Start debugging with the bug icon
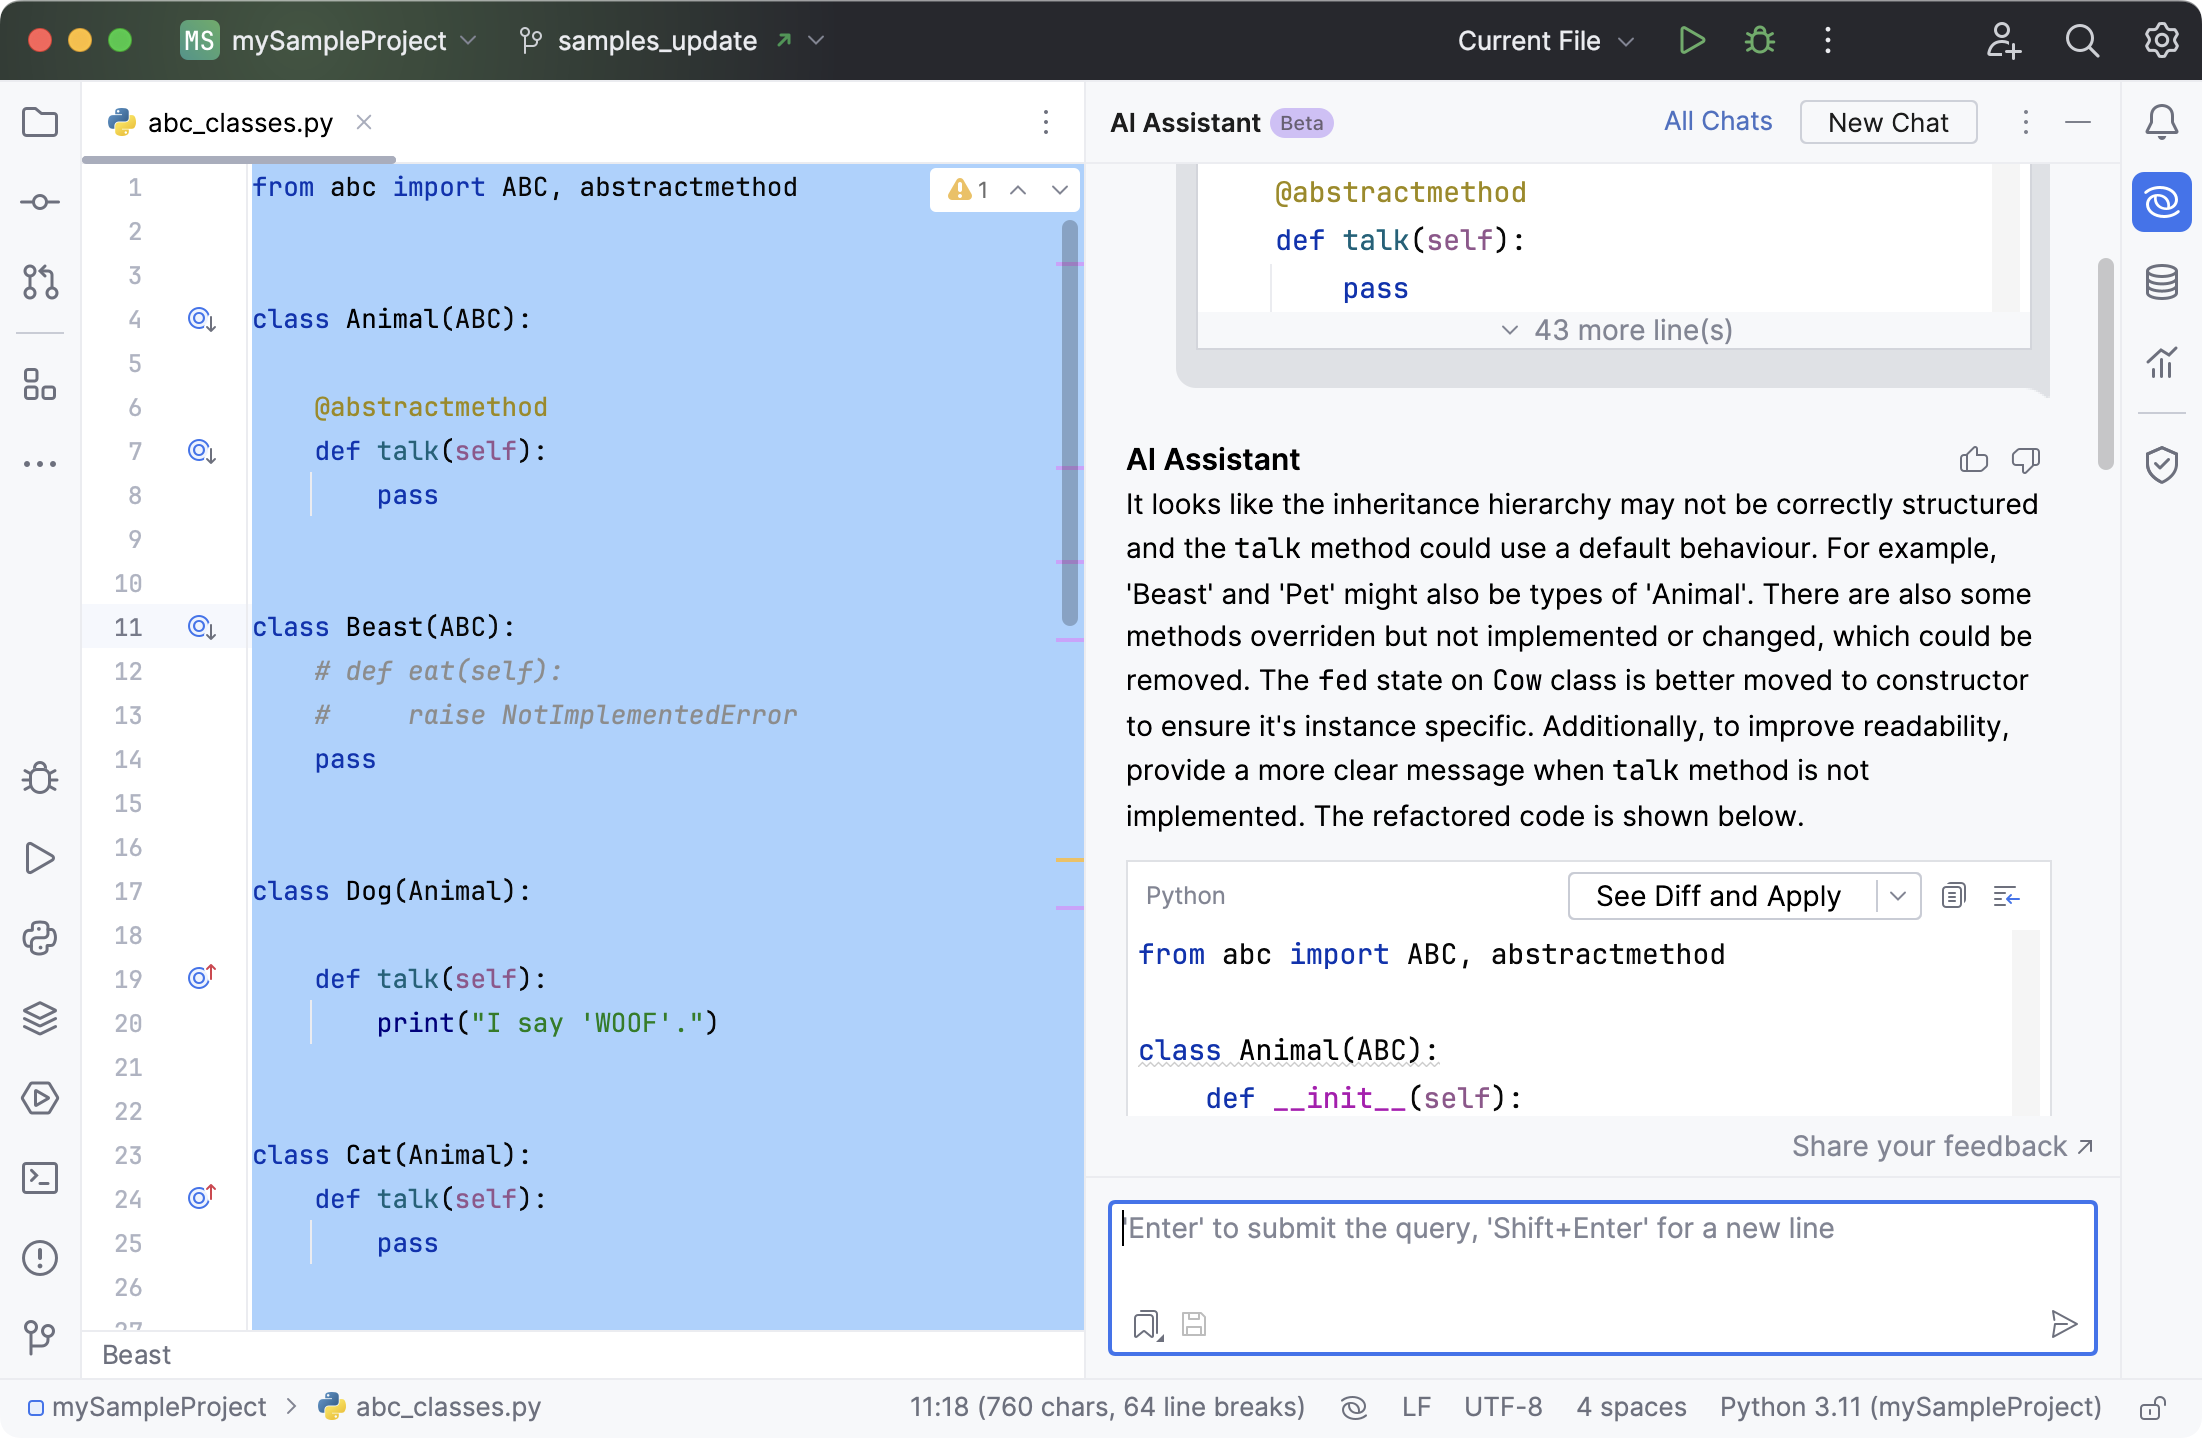The width and height of the screenshot is (2202, 1438). tap(1758, 40)
